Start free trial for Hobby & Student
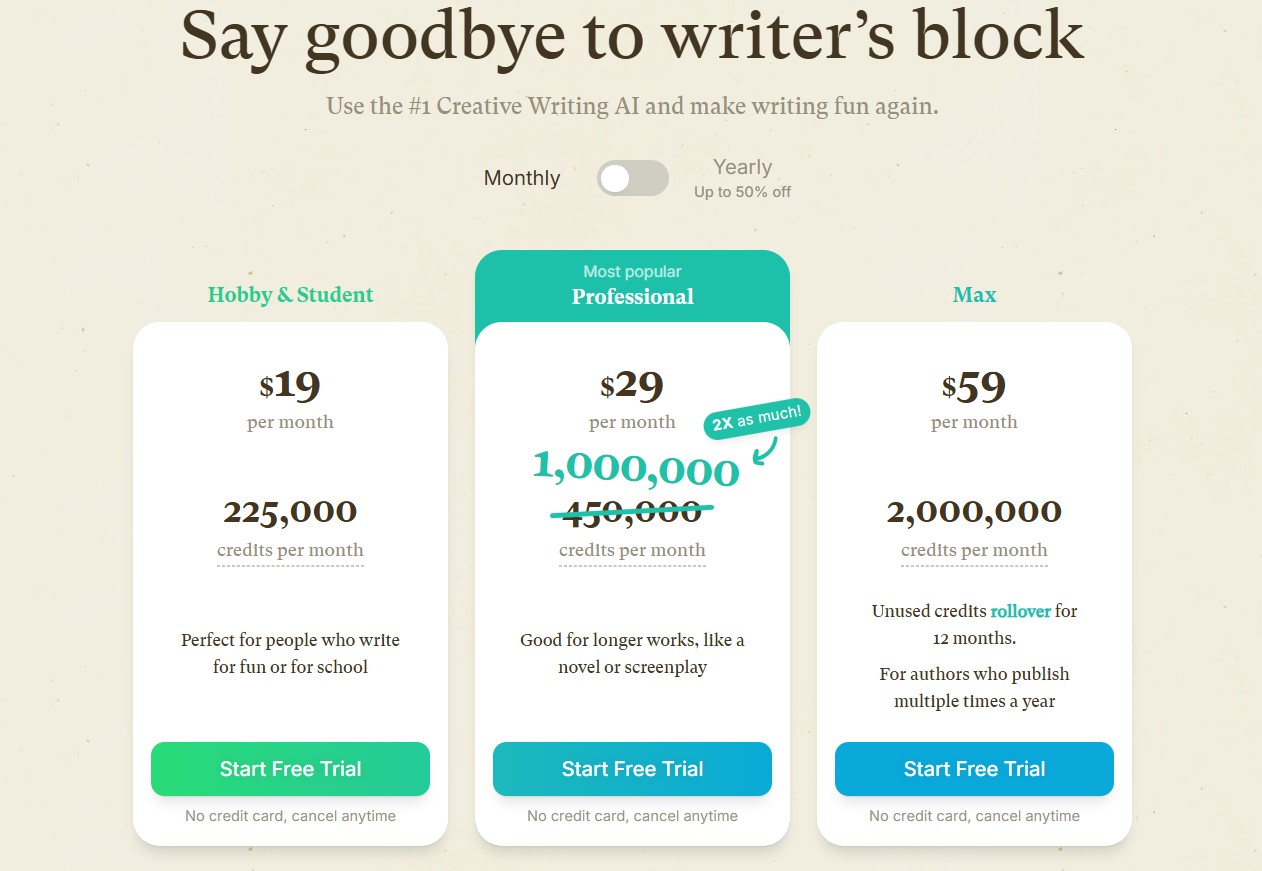This screenshot has width=1262, height=871. 290,769
